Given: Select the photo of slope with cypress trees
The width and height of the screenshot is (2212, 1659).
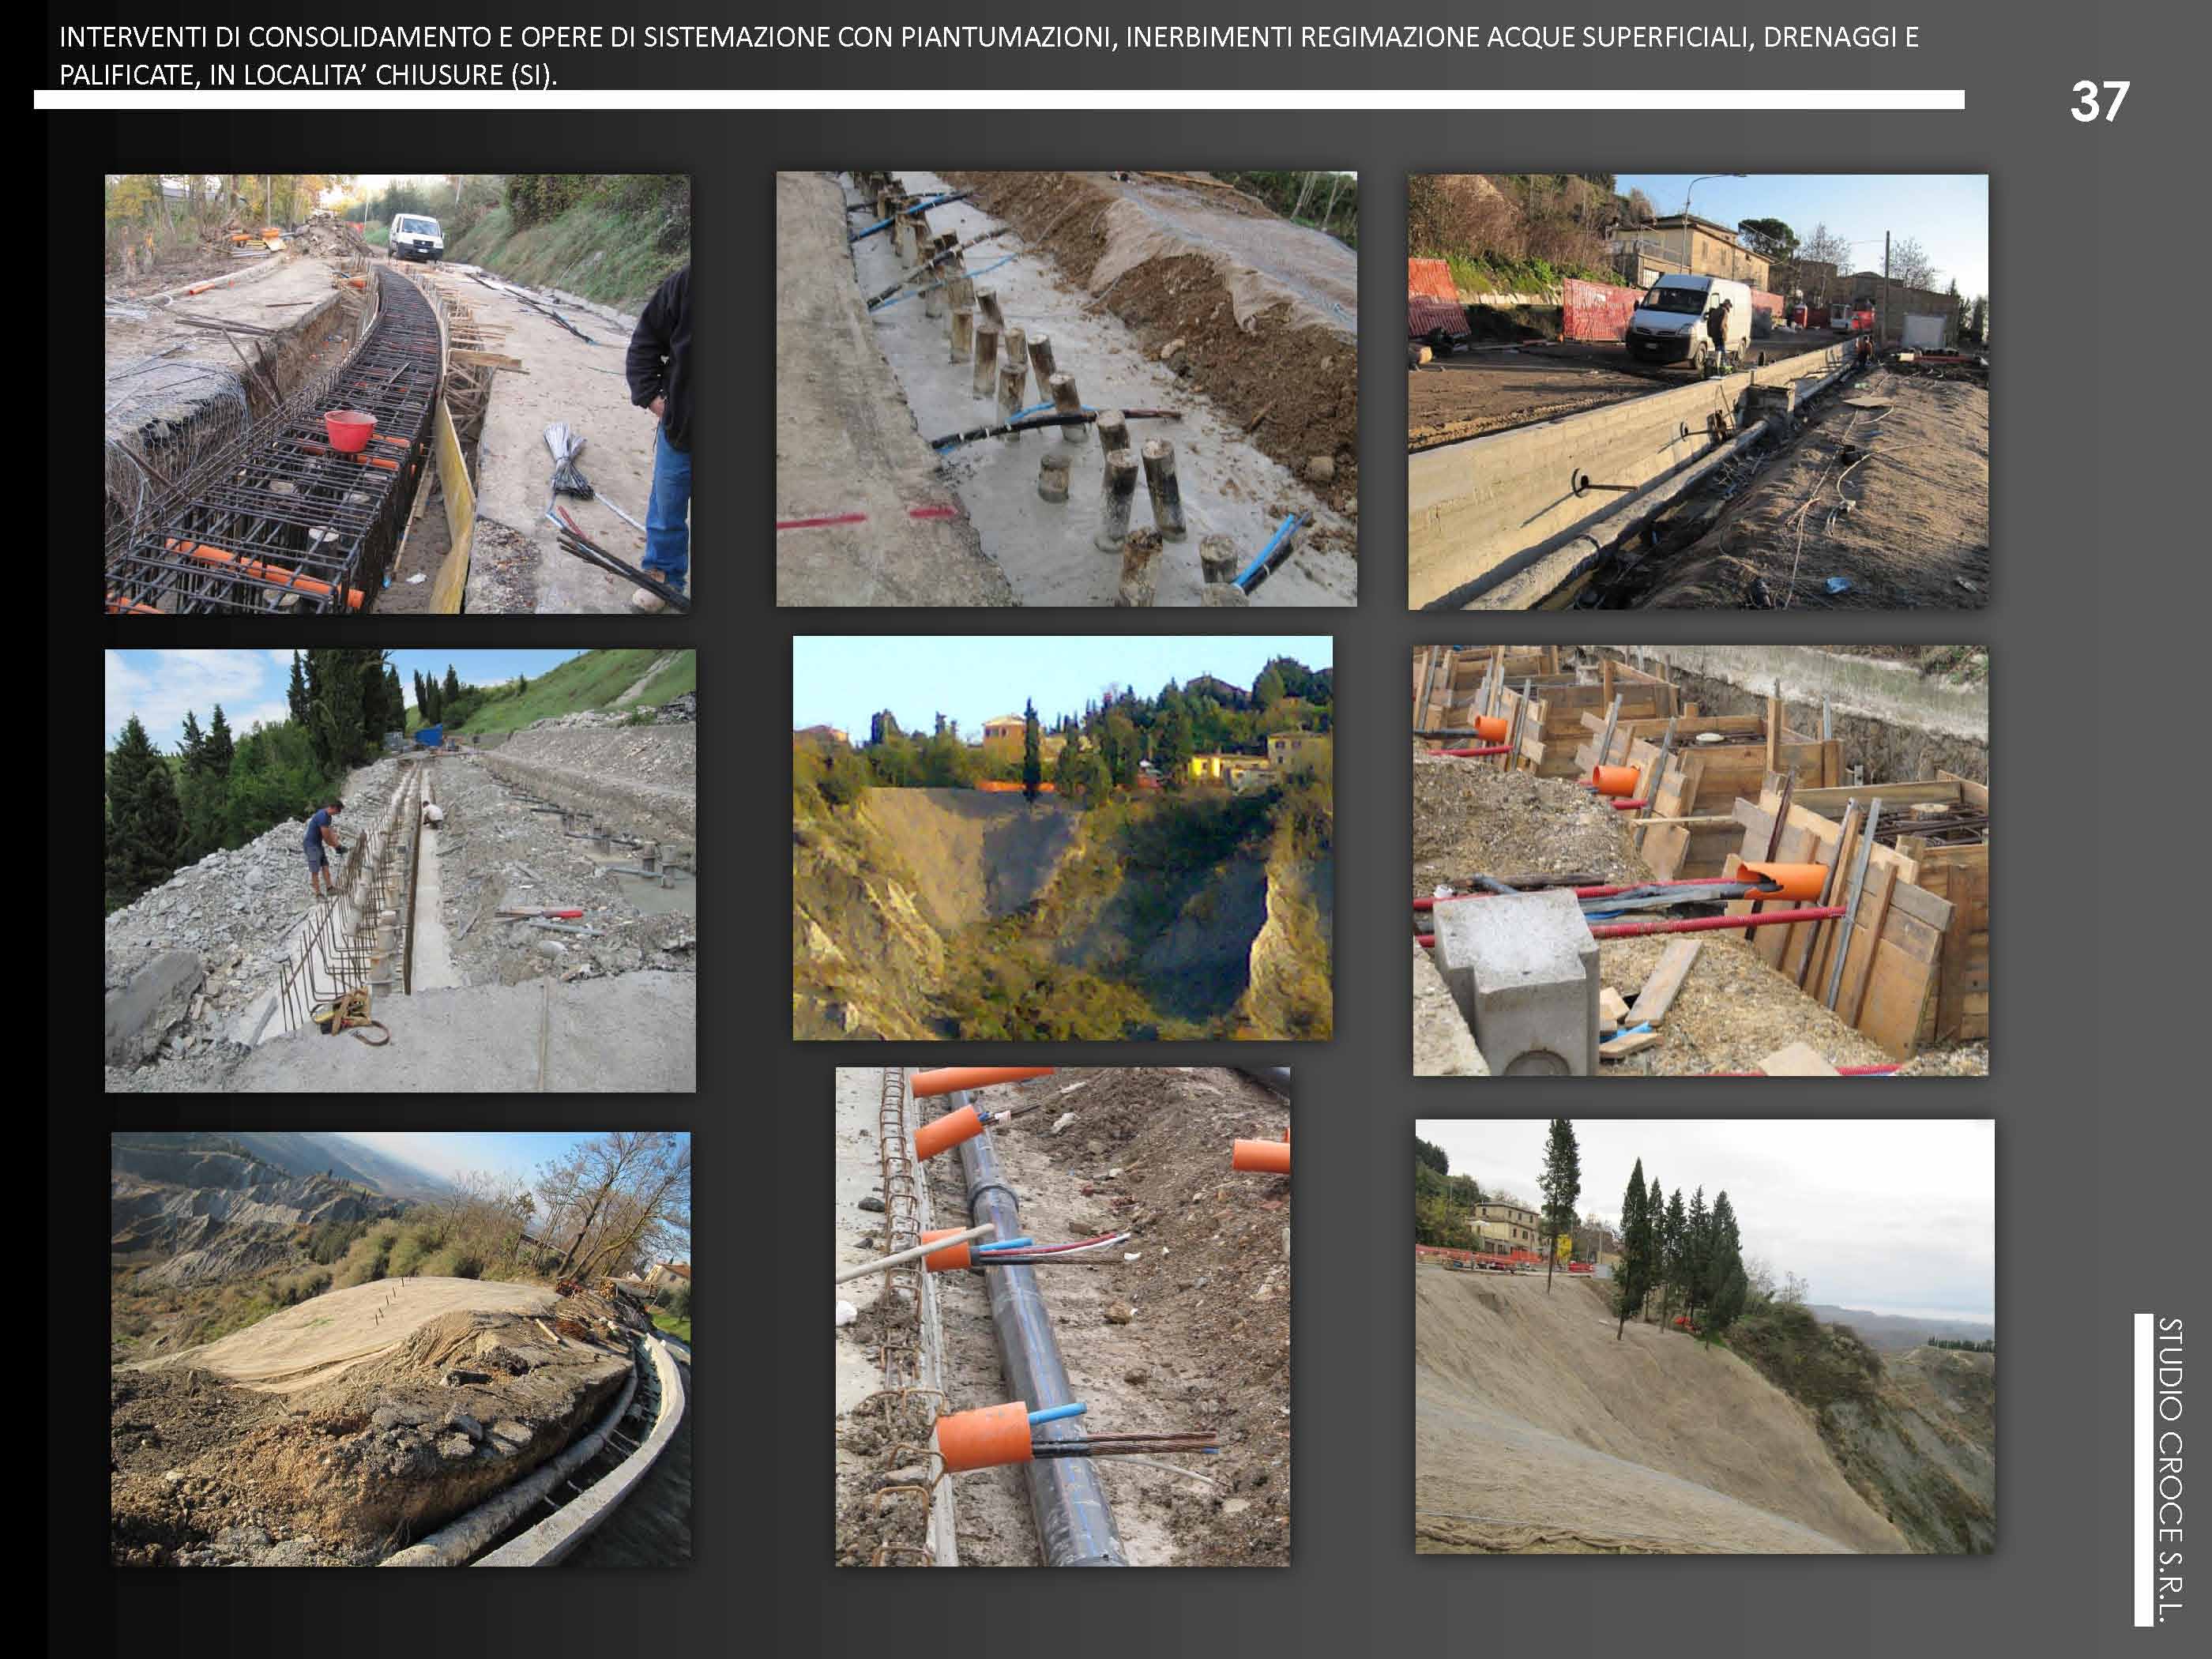Looking at the screenshot, I should point(1705,1336).
